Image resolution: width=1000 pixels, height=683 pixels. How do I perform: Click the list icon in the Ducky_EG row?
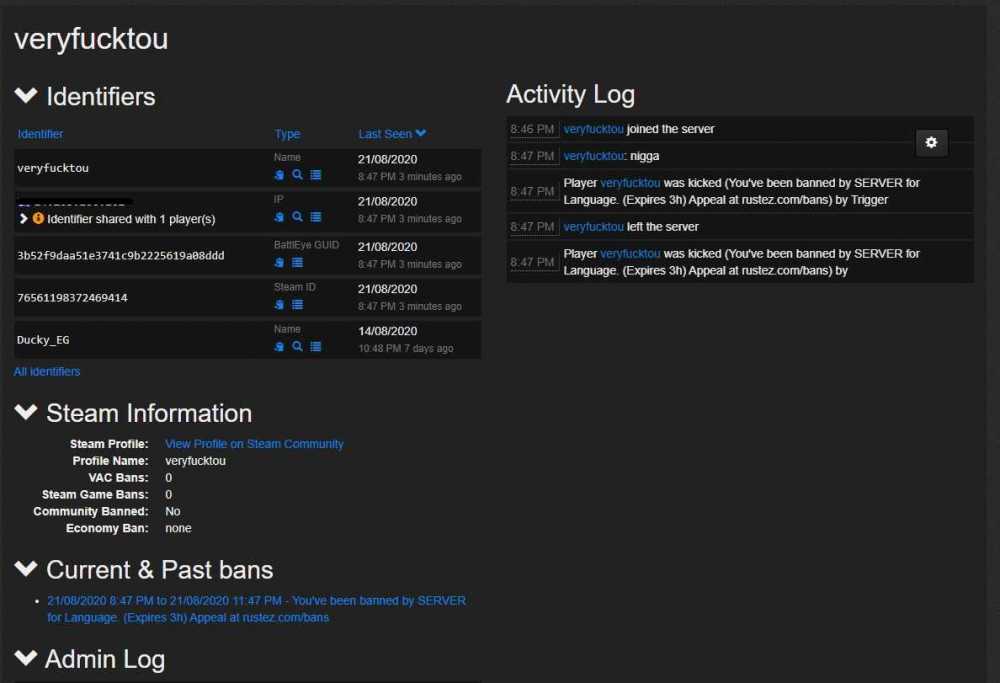(315, 347)
